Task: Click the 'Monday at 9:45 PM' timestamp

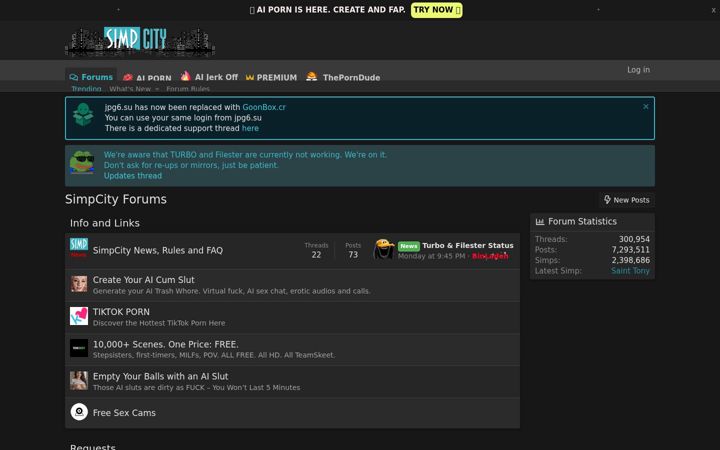Action: pos(431,256)
